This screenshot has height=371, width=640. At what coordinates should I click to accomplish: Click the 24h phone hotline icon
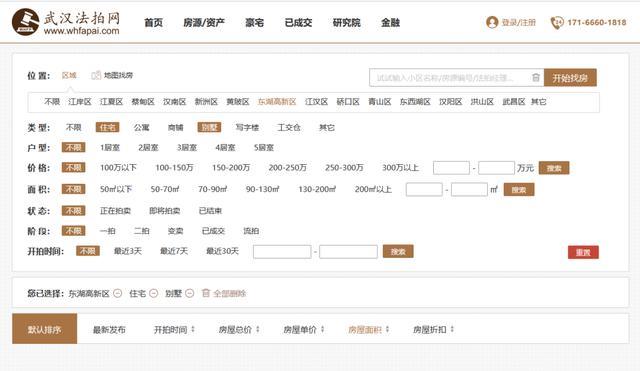(x=557, y=22)
